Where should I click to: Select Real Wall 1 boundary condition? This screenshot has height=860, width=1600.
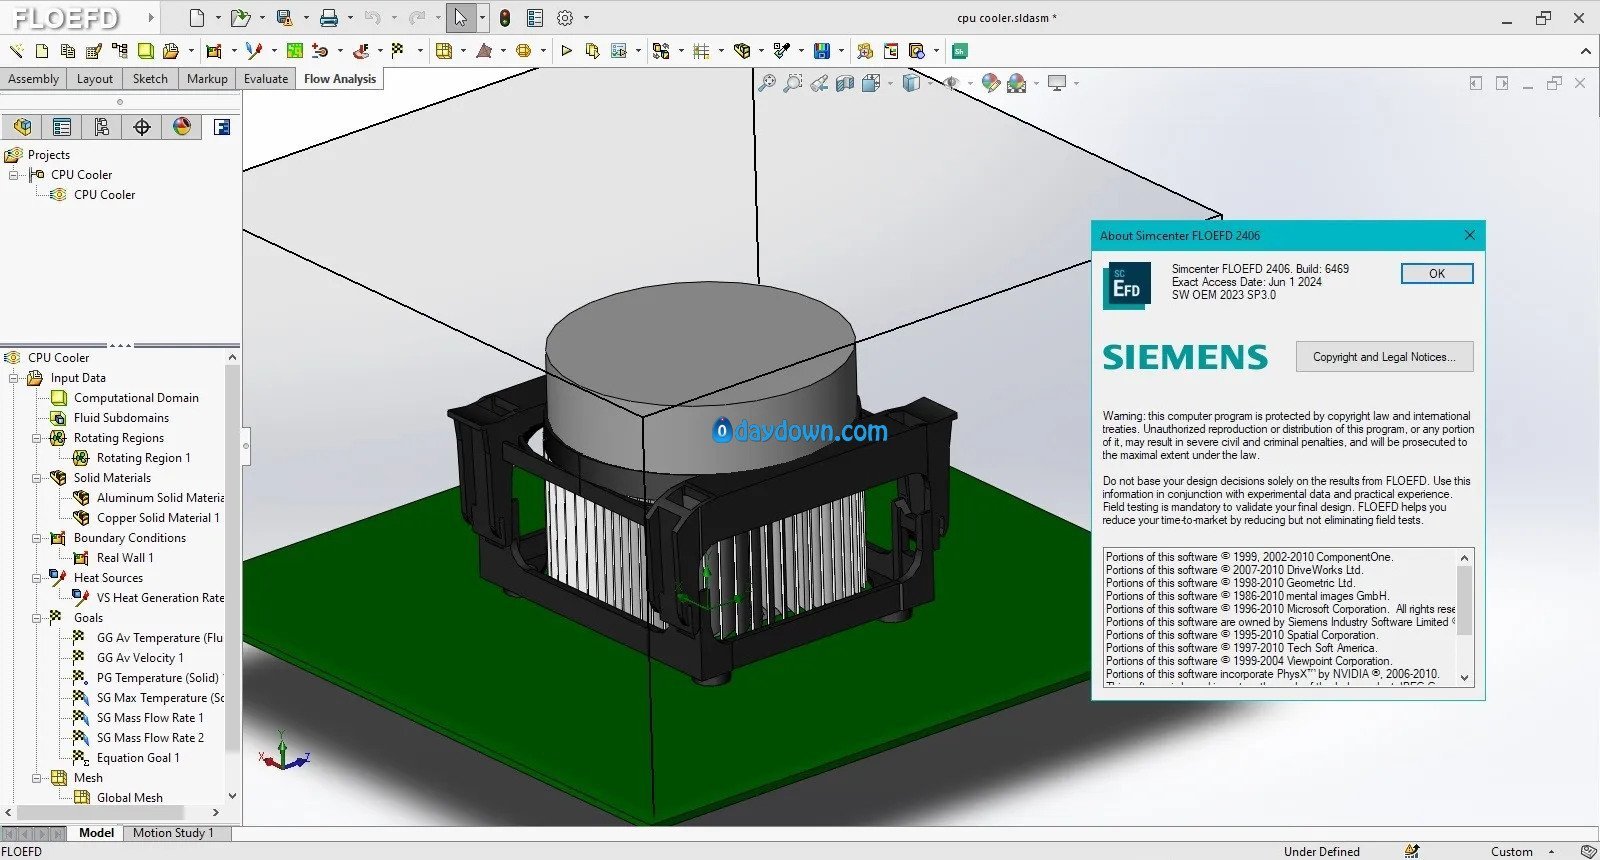pyautogui.click(x=125, y=558)
